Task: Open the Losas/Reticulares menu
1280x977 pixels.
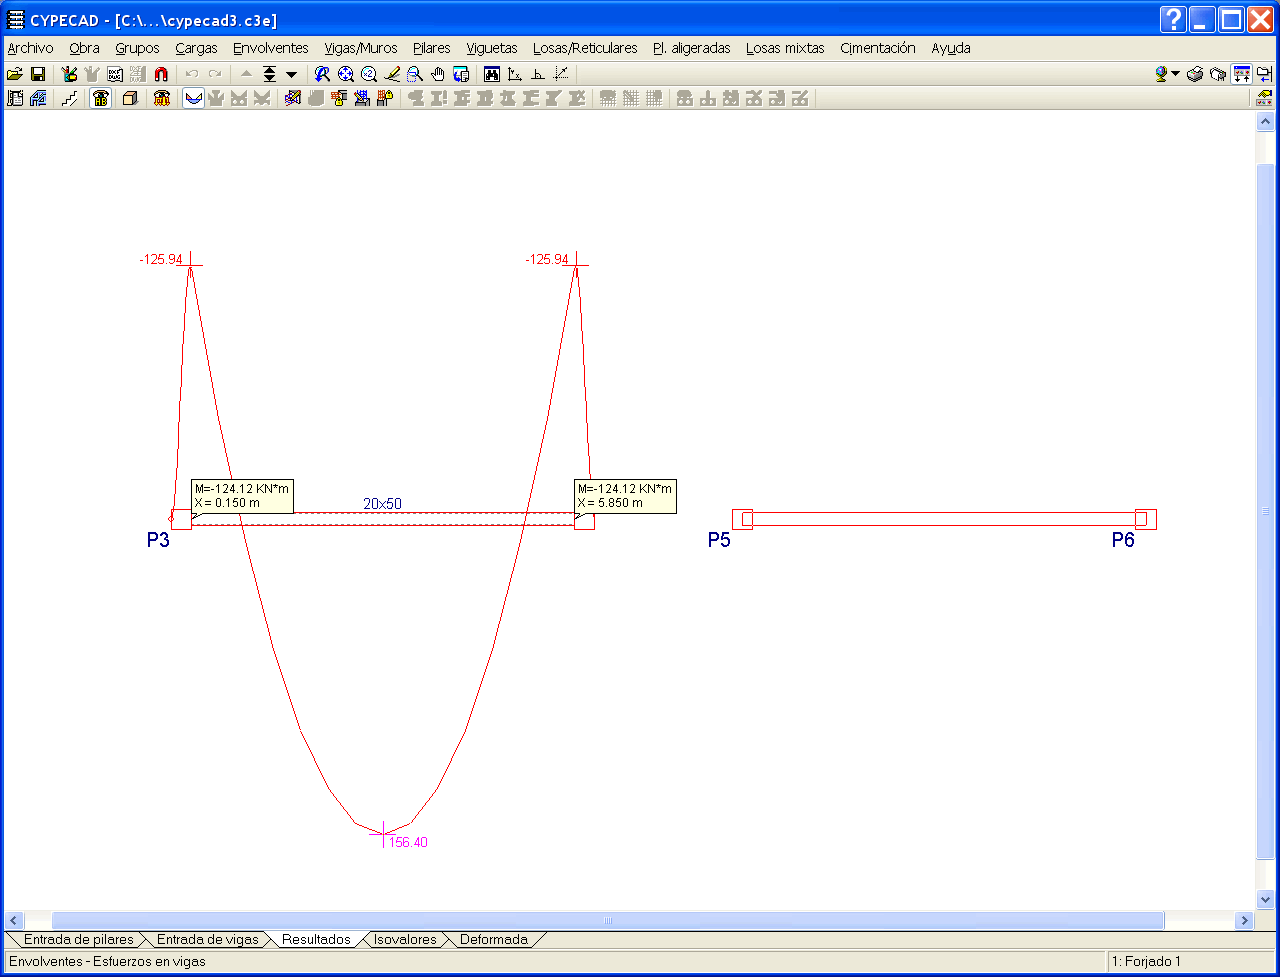Action: coord(585,48)
